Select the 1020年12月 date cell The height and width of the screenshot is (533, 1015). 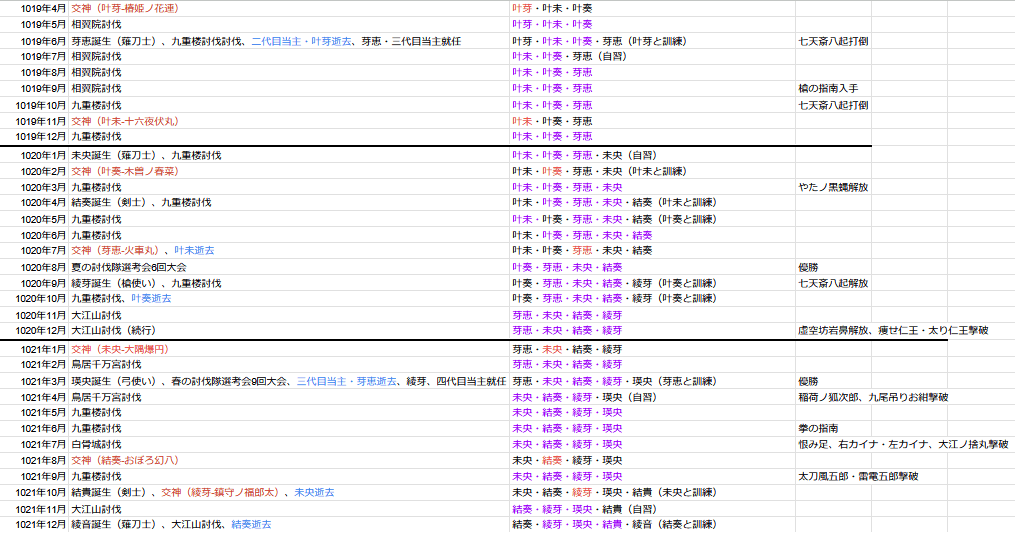point(40,330)
